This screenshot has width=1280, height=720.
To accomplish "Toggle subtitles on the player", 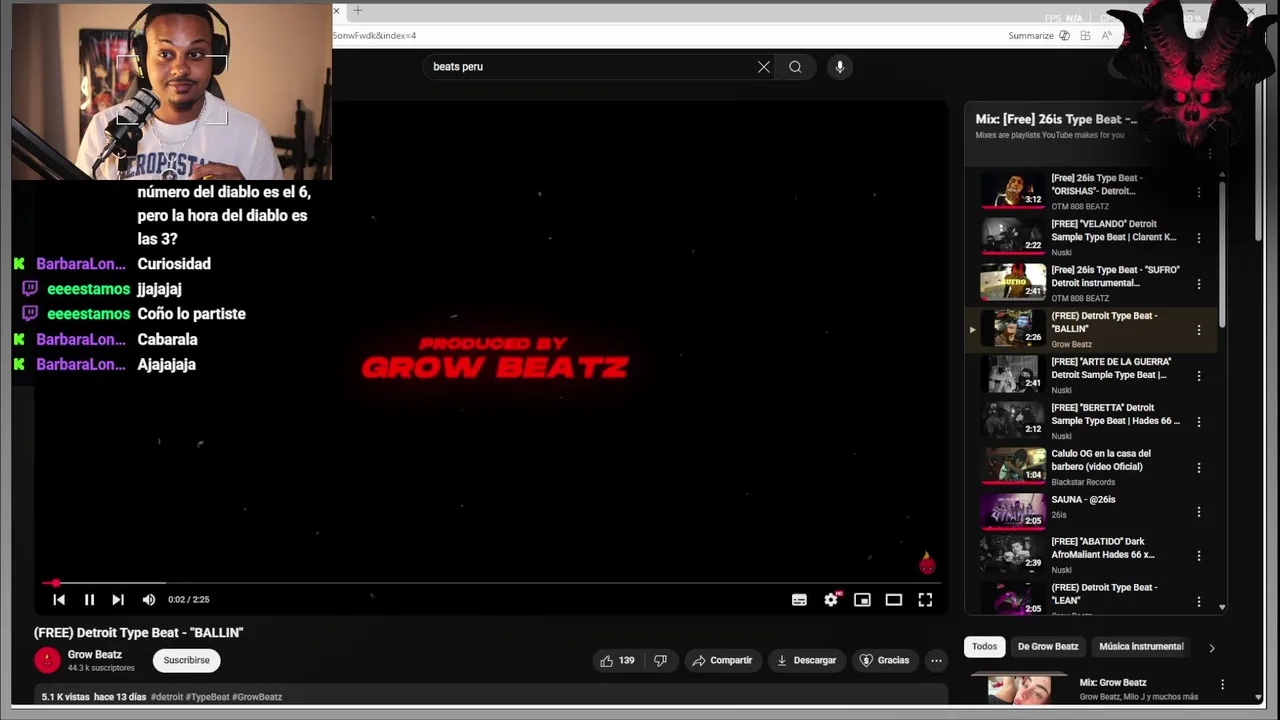I will [799, 600].
